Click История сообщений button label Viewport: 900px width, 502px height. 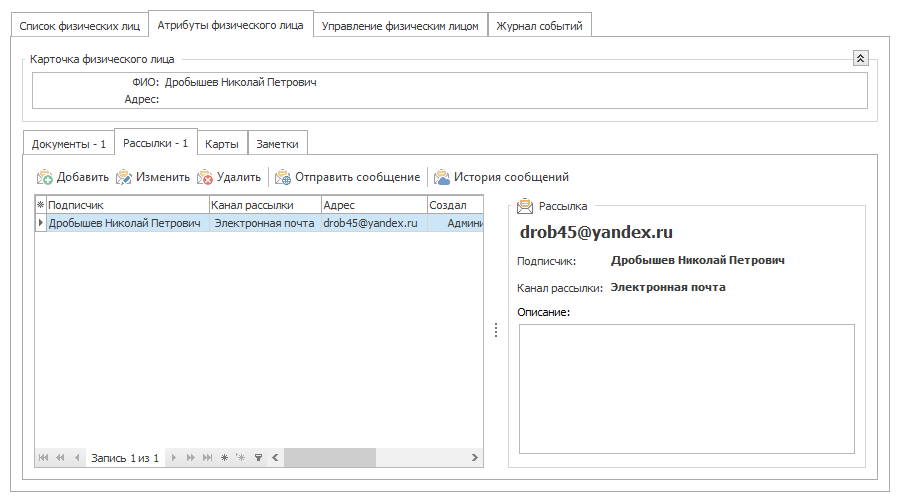(x=511, y=177)
